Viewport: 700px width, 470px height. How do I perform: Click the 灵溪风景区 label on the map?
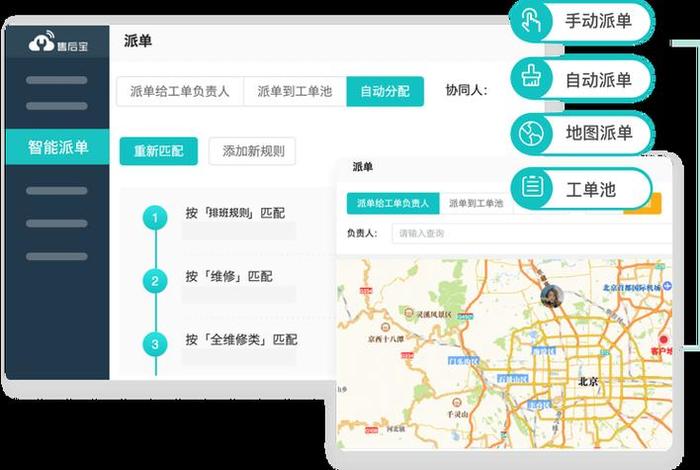(x=434, y=314)
